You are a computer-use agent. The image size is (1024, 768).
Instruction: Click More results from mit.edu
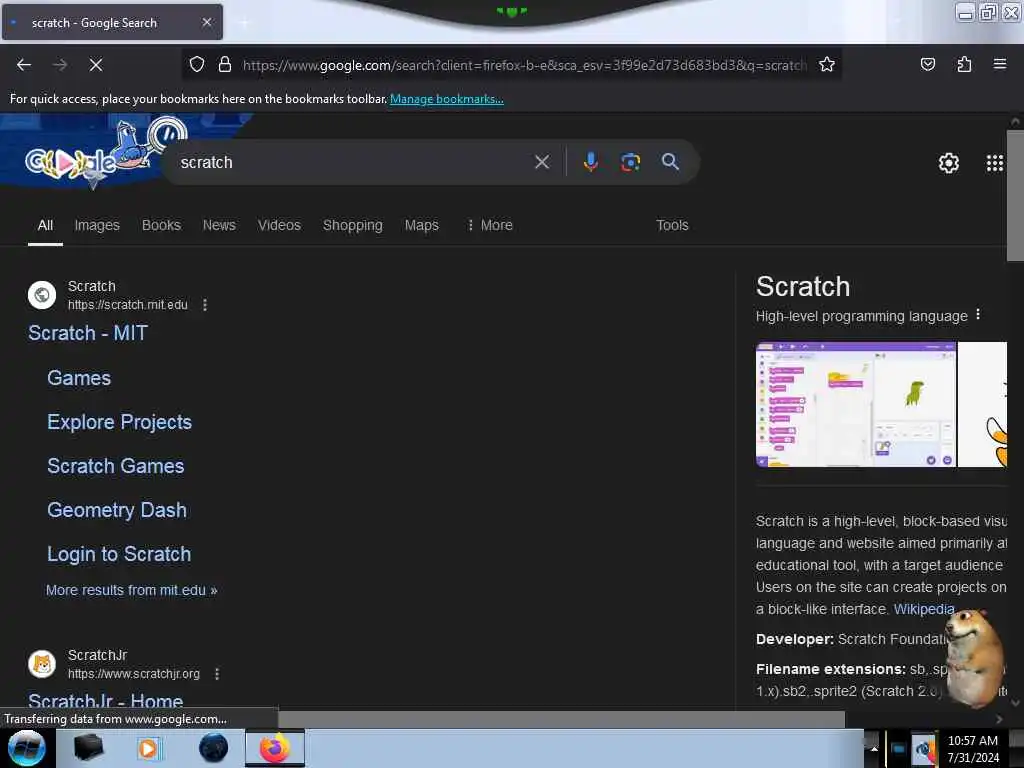click(x=131, y=590)
